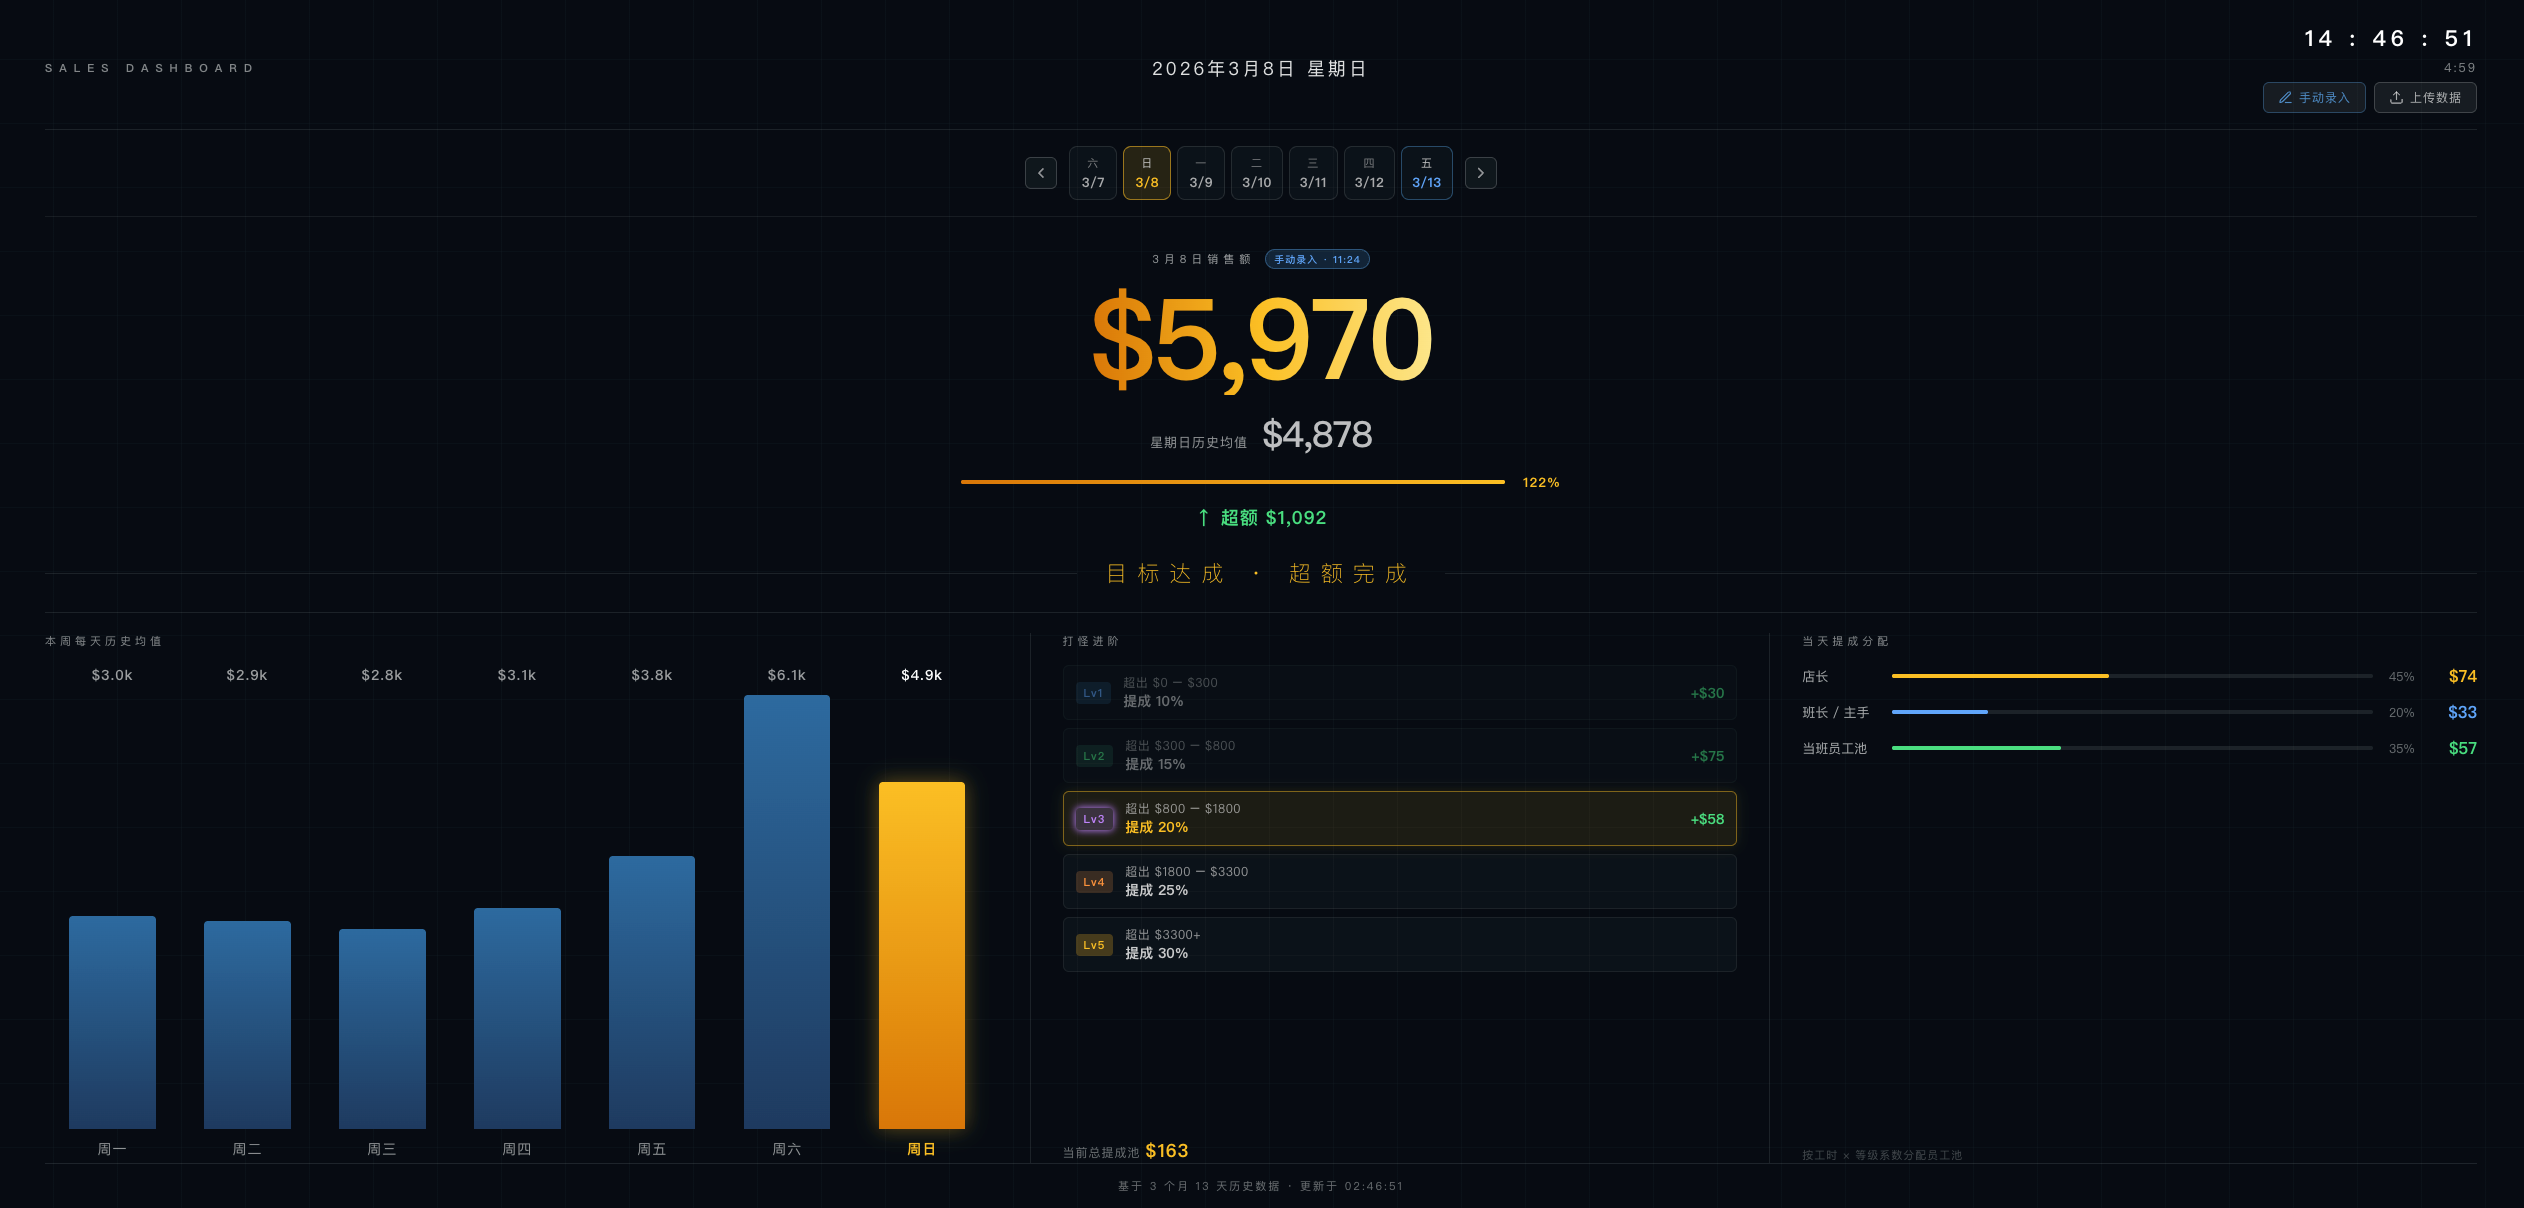Click the Lv5 tier badge
The image size is (2524, 1208).
coord(1093,944)
